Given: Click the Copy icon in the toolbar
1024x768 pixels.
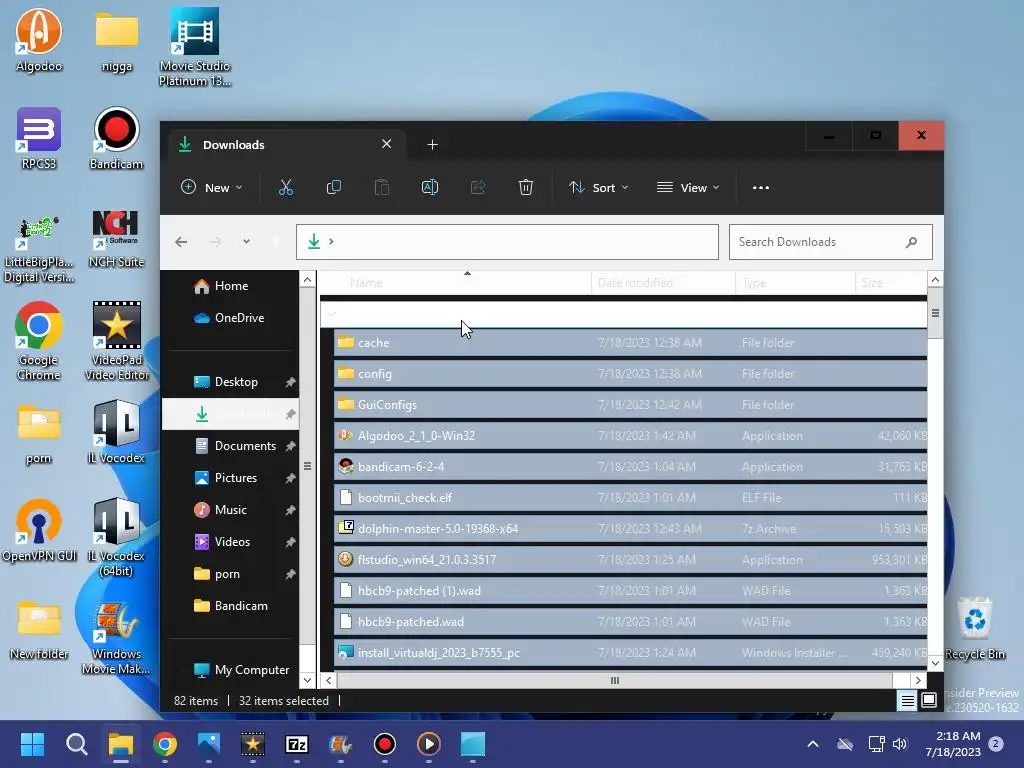Looking at the screenshot, I should point(334,187).
